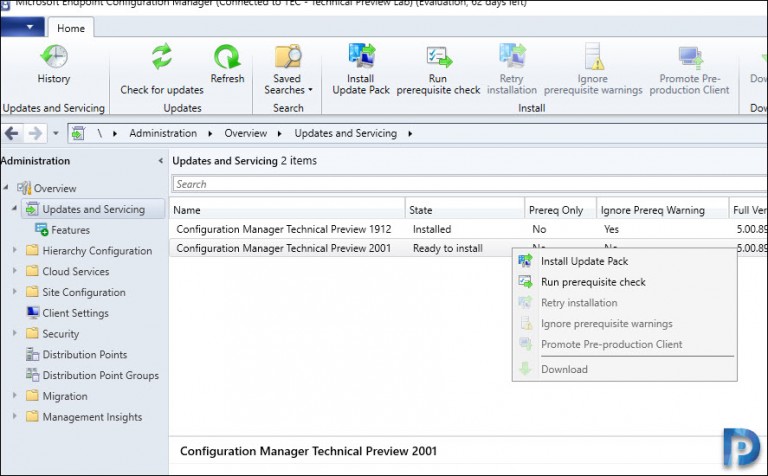Collapse the Updates and Servicing node
The width and height of the screenshot is (768, 476).
pos(14,209)
